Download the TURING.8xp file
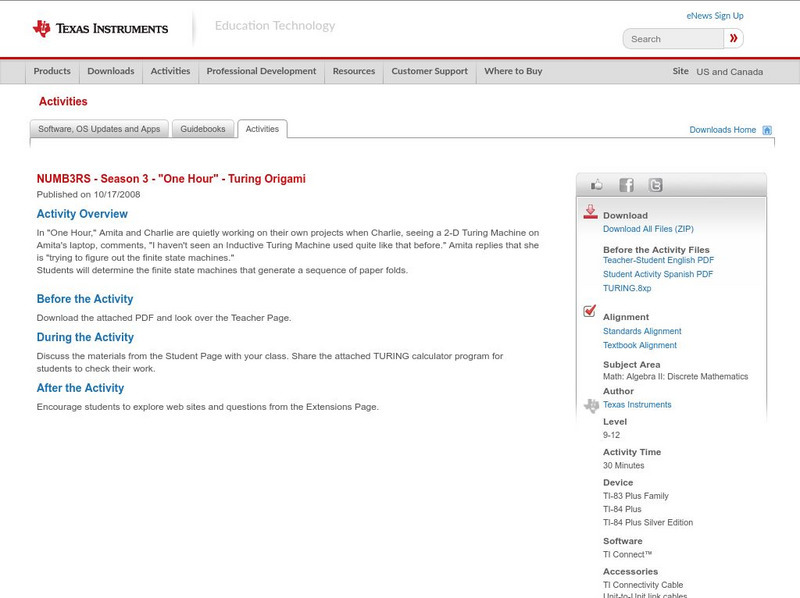The width and height of the screenshot is (800, 598). pyautogui.click(x=627, y=288)
